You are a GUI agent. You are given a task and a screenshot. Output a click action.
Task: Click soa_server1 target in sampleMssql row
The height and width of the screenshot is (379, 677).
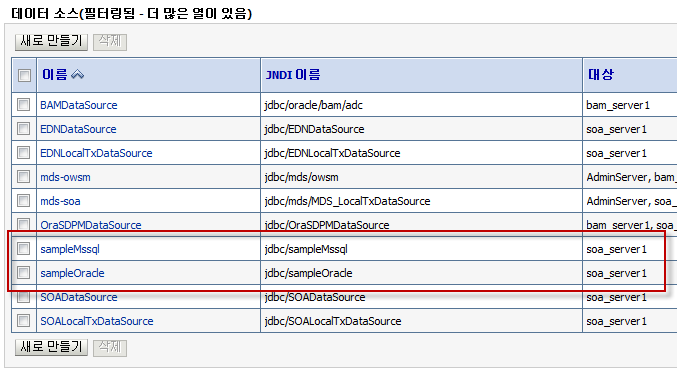point(617,250)
